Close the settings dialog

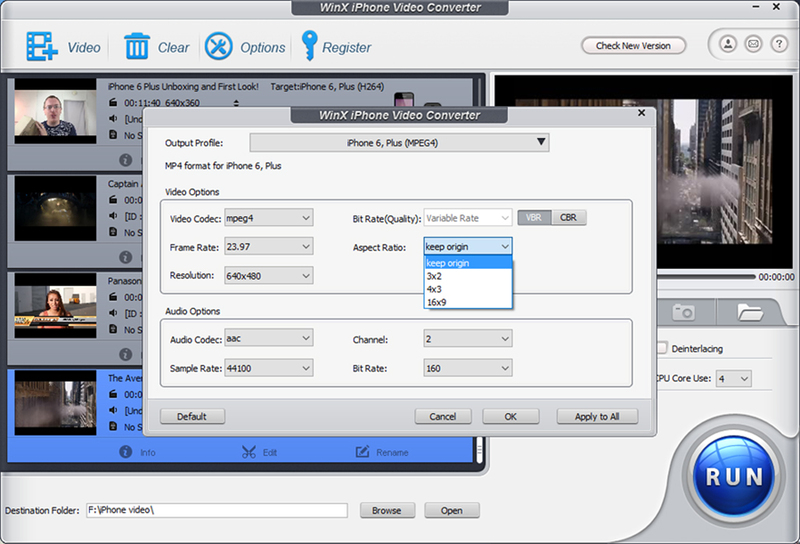pos(641,113)
